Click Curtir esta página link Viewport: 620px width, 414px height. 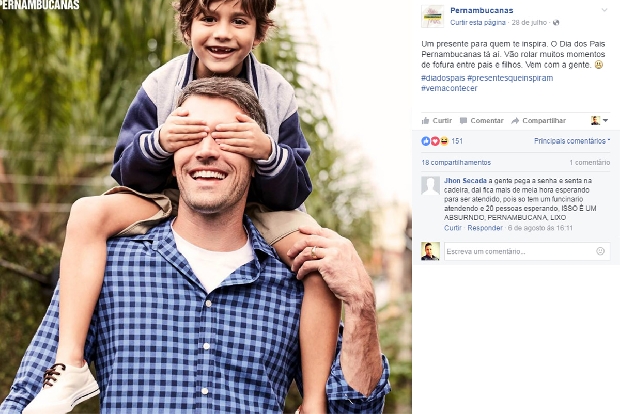(x=478, y=23)
